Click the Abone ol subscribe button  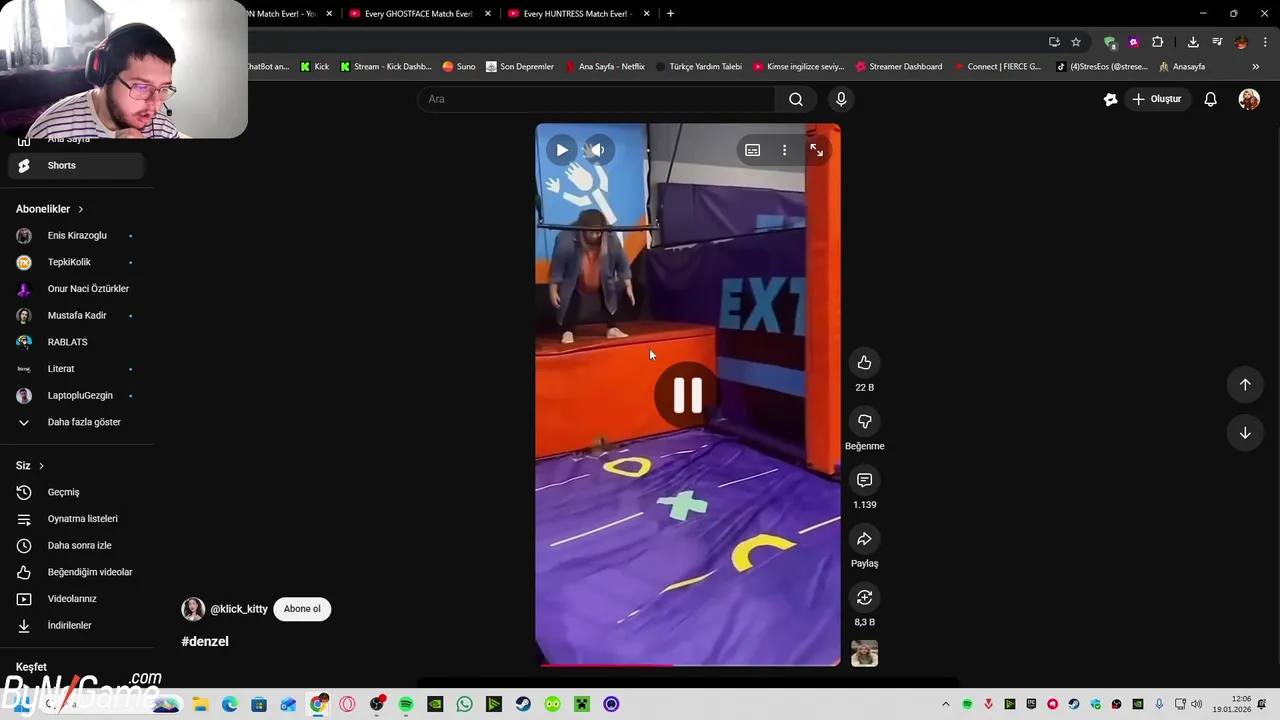302,609
